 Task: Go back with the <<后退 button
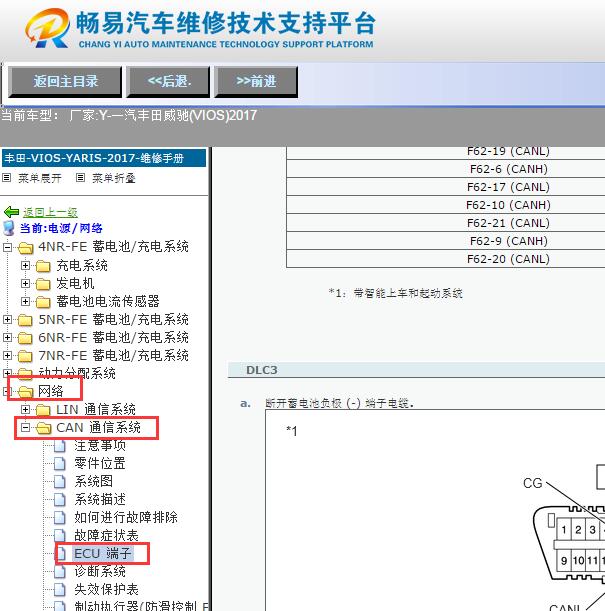point(168,81)
